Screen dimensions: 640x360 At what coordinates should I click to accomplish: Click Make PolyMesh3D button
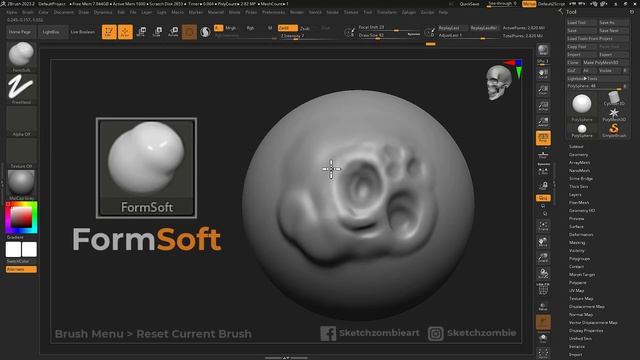pos(605,62)
